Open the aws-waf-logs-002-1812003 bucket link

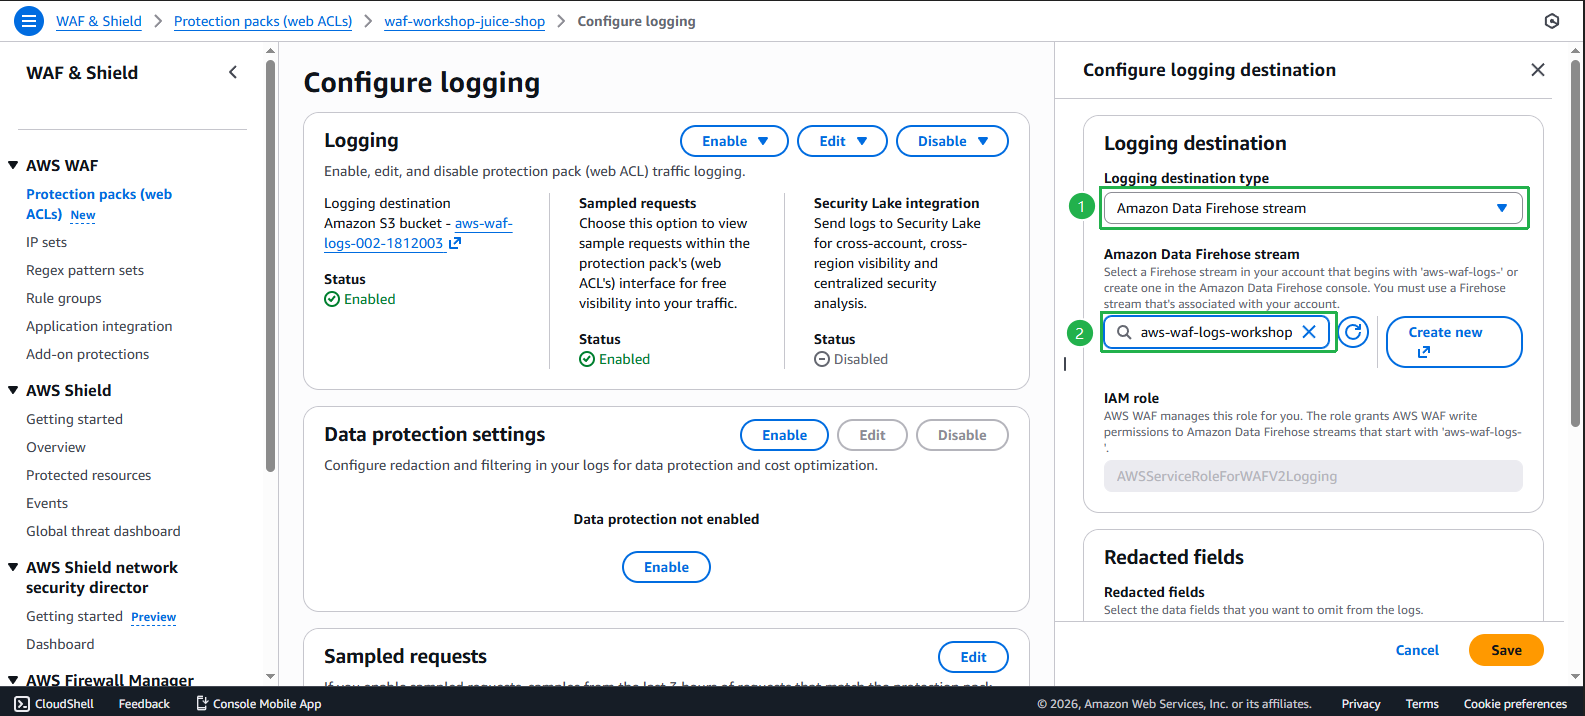418,233
